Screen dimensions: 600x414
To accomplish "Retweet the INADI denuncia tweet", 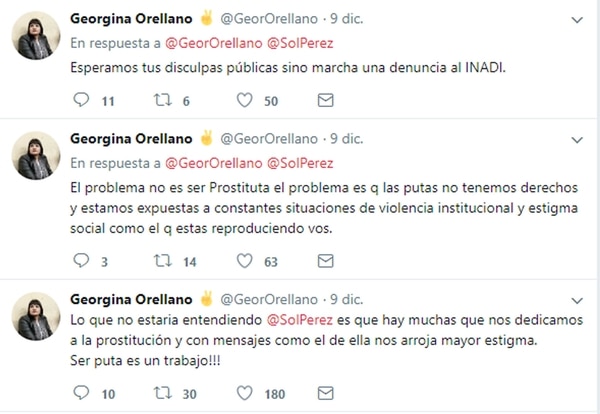I will pyautogui.click(x=161, y=100).
